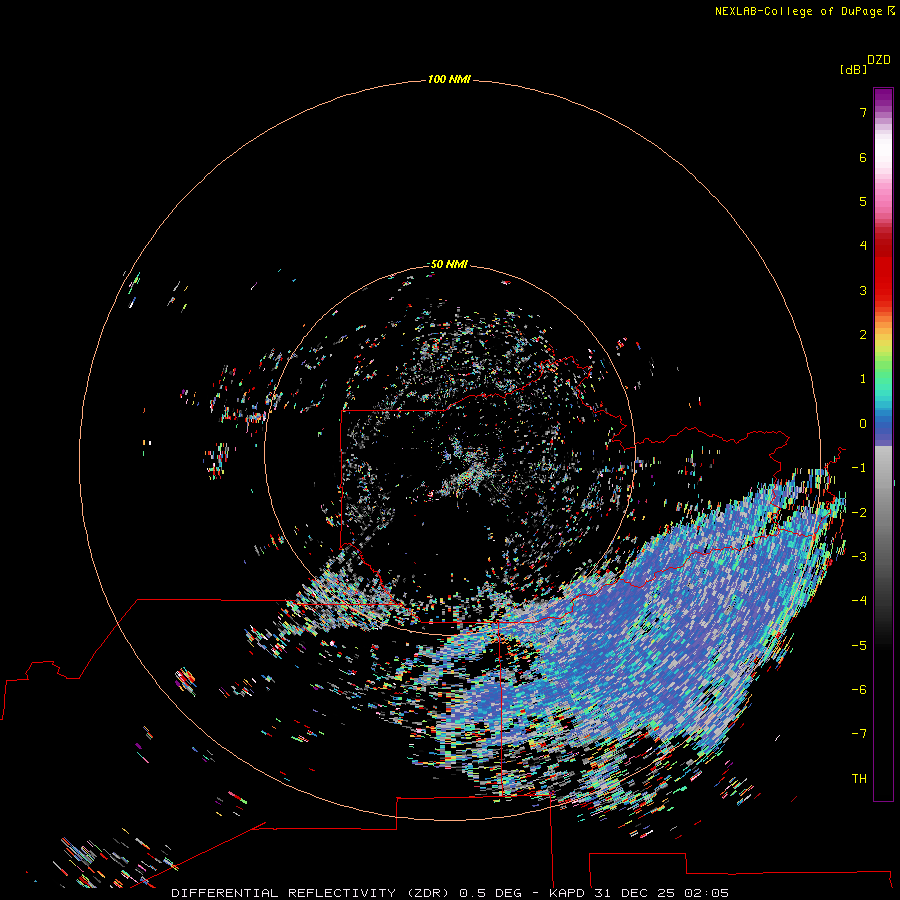Click the -1 value on the color scale
Screen dimensions: 900x900
(859, 468)
